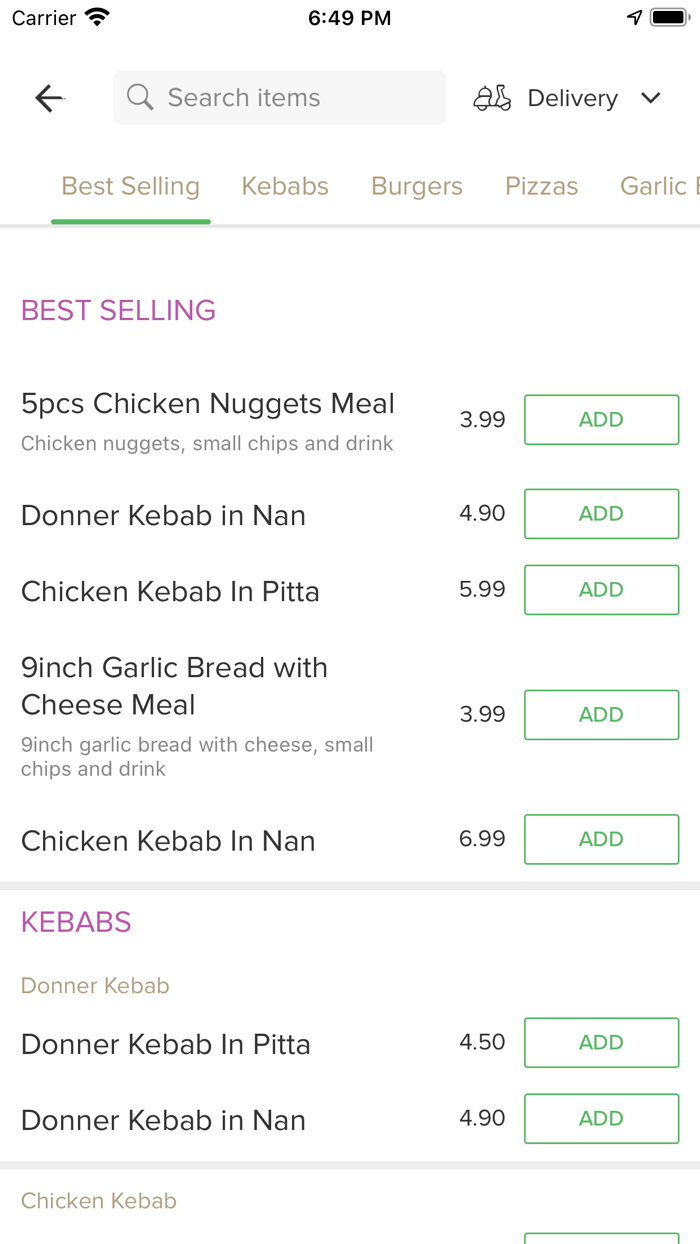Add Chicken Kebab In Pitta
The height and width of the screenshot is (1244, 700).
point(601,590)
